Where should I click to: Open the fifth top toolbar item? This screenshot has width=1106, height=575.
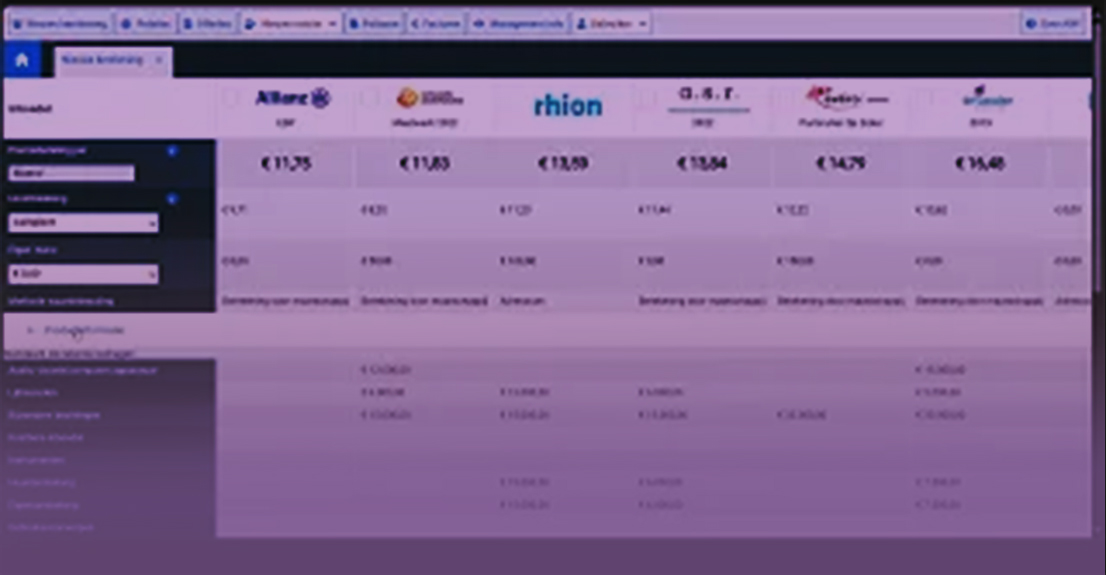coord(375,23)
